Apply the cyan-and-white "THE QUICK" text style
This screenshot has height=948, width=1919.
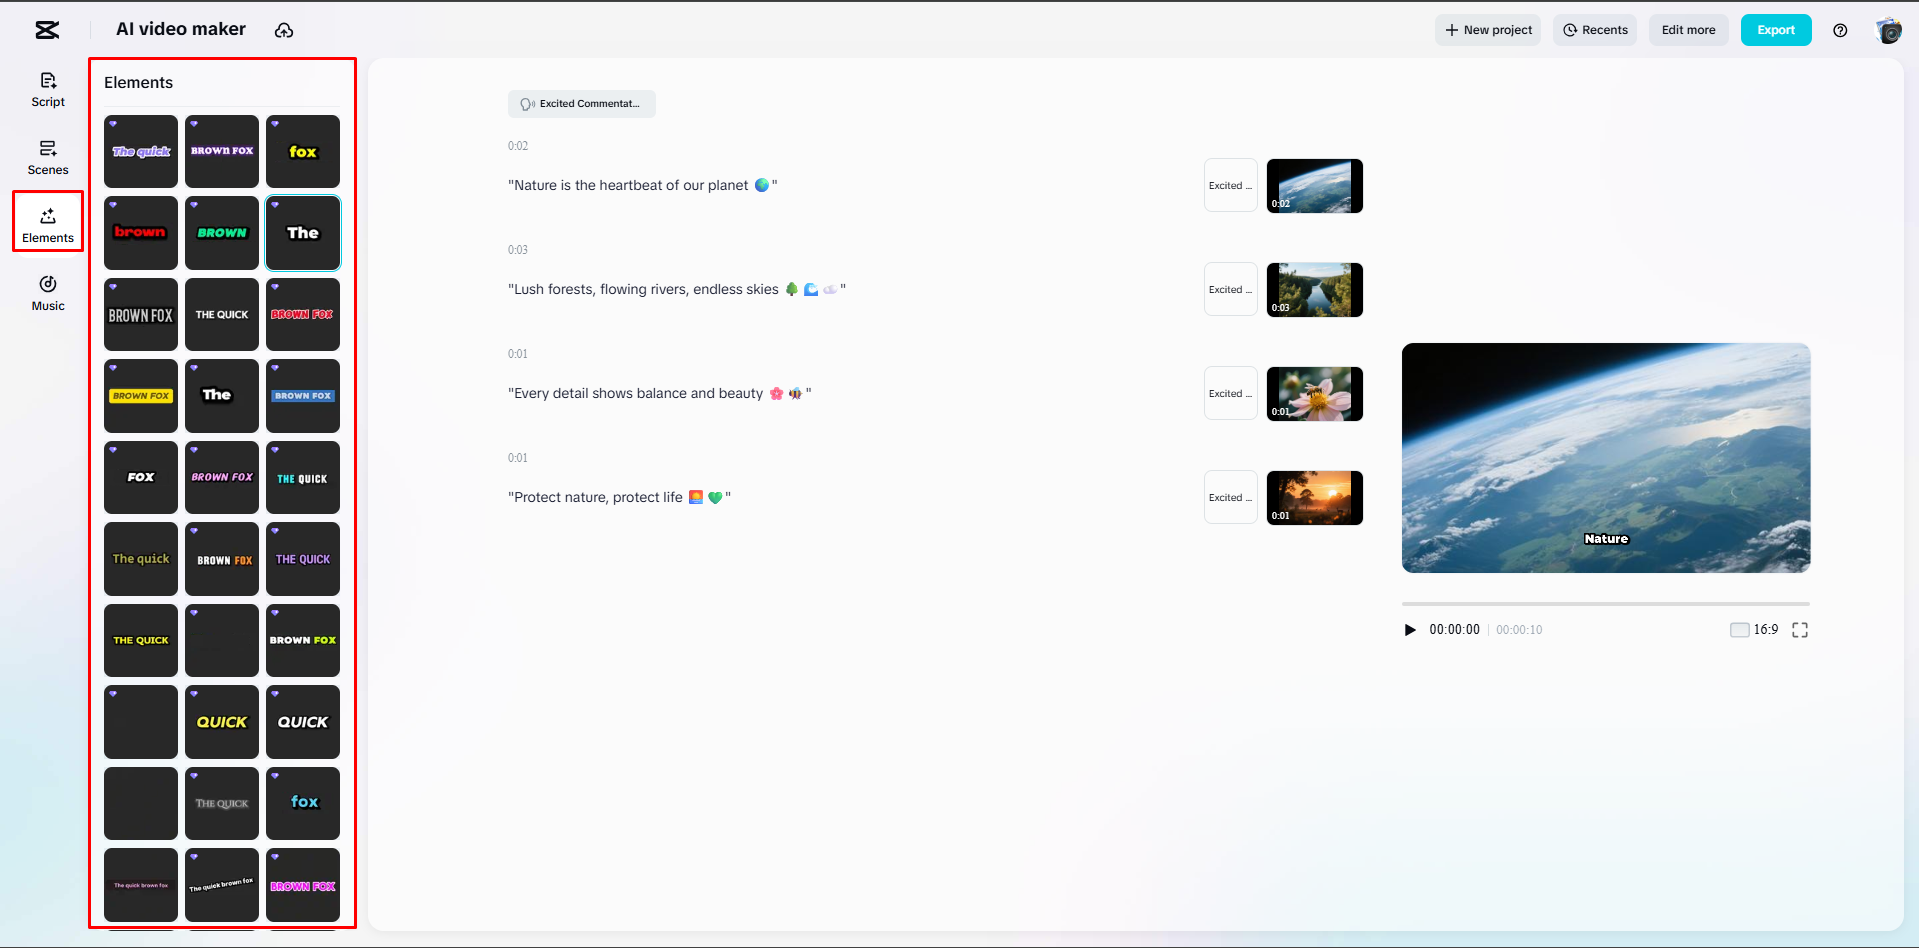303,477
